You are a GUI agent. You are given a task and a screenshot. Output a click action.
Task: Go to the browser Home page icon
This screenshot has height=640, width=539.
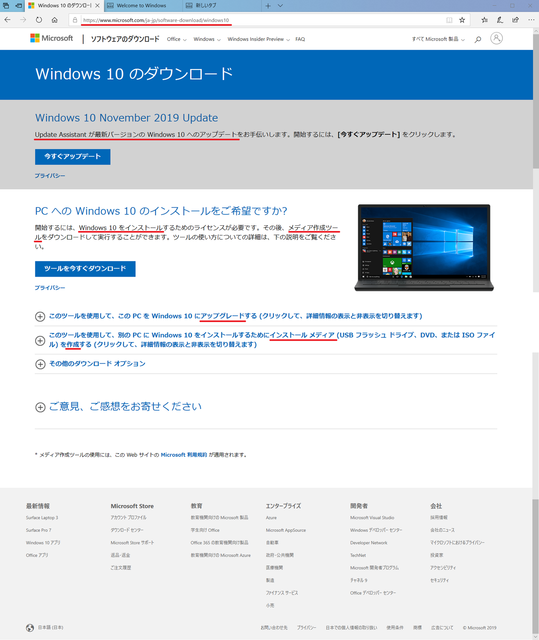pyautogui.click(x=54, y=20)
